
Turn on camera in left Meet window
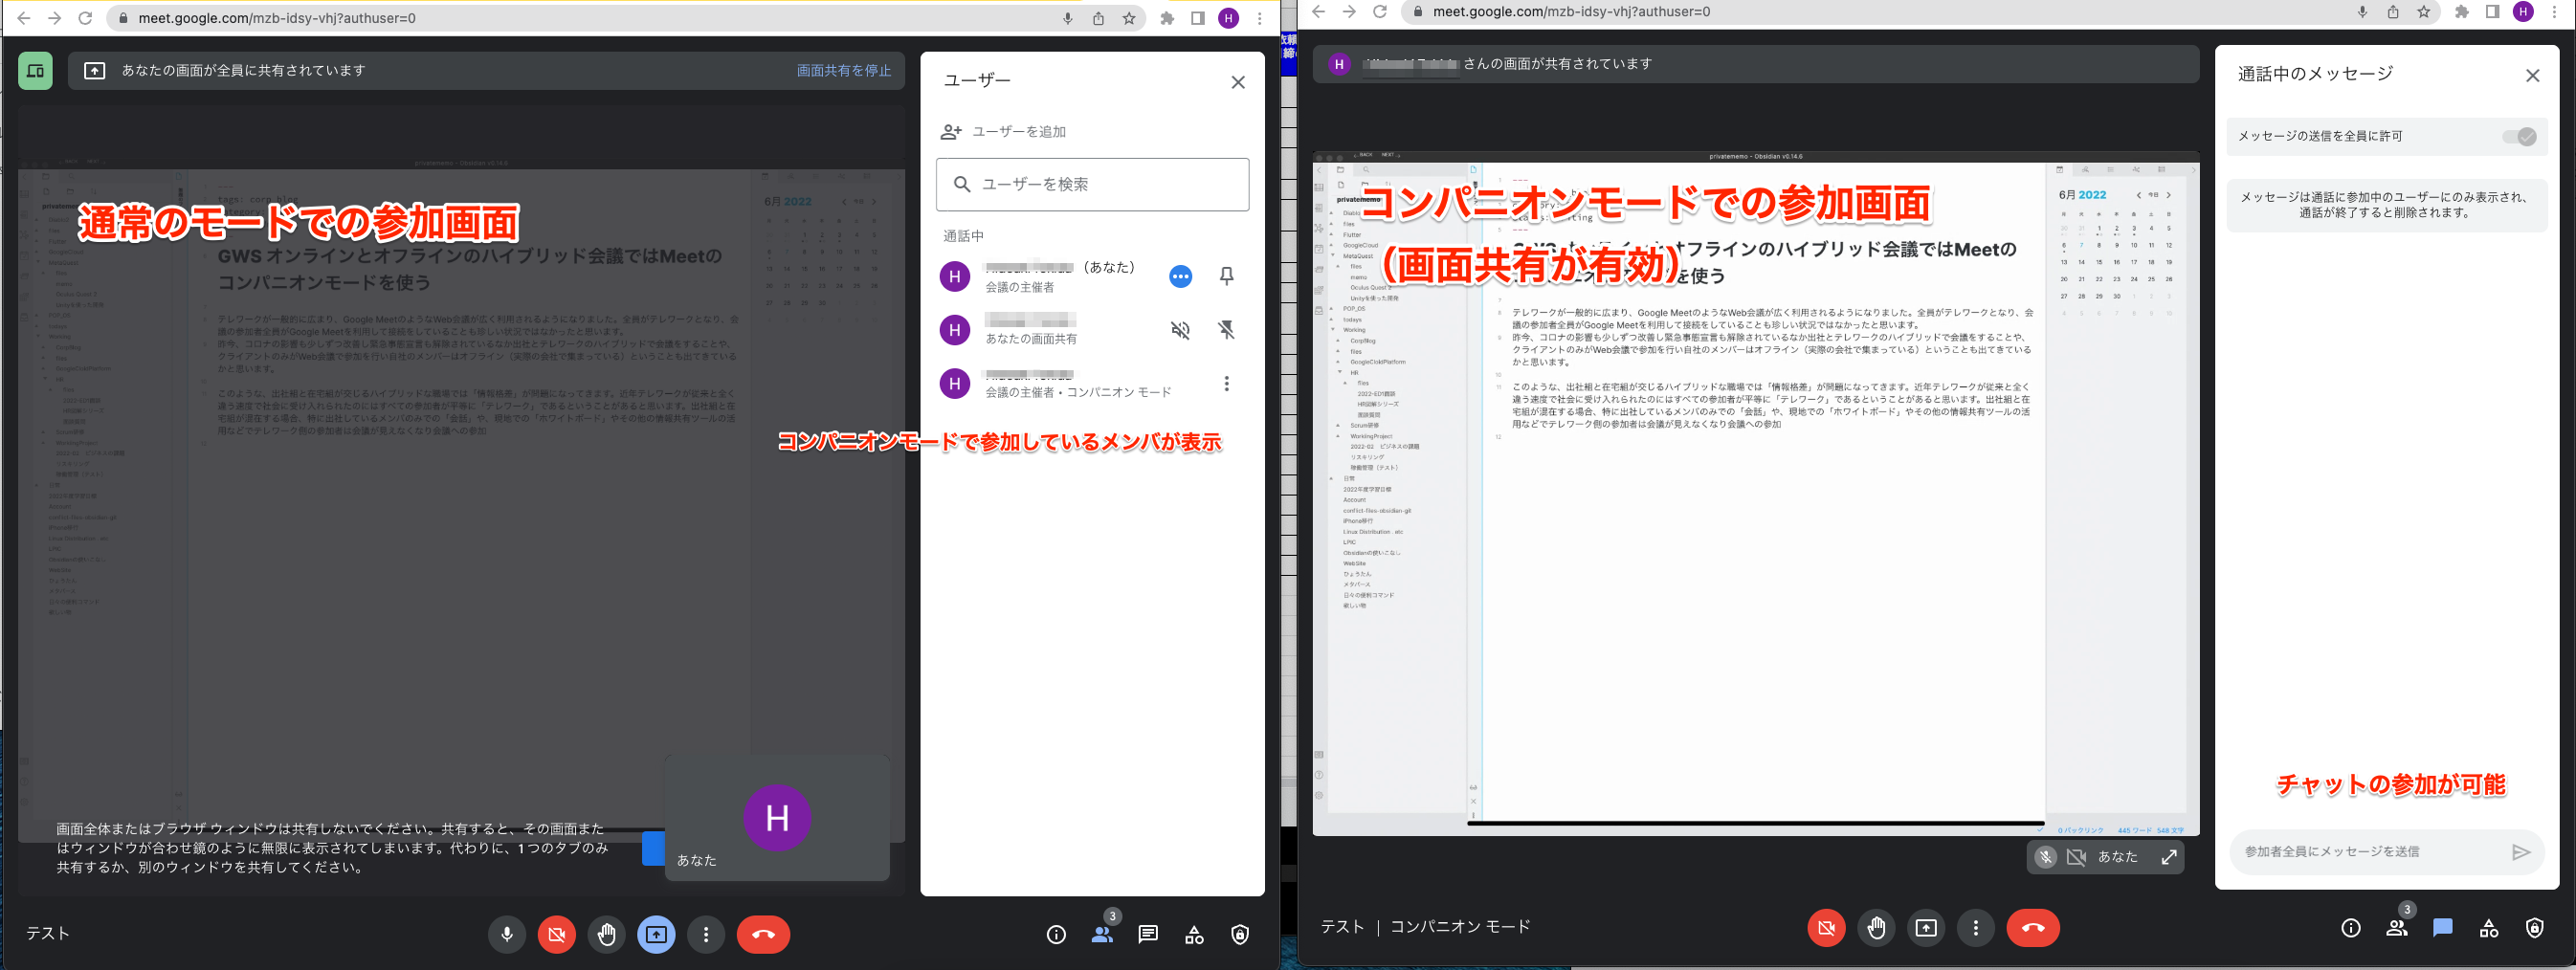tap(557, 934)
